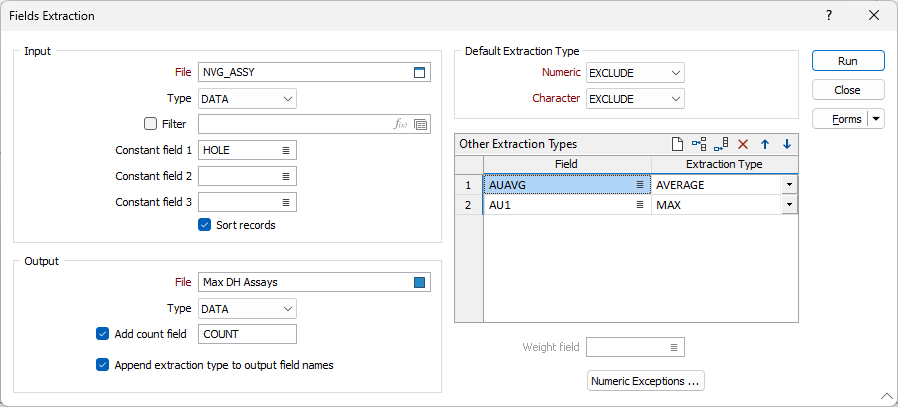Viewport: 898px width, 407px height.
Task: Move selected row up with blue arrow
Action: click(x=765, y=144)
